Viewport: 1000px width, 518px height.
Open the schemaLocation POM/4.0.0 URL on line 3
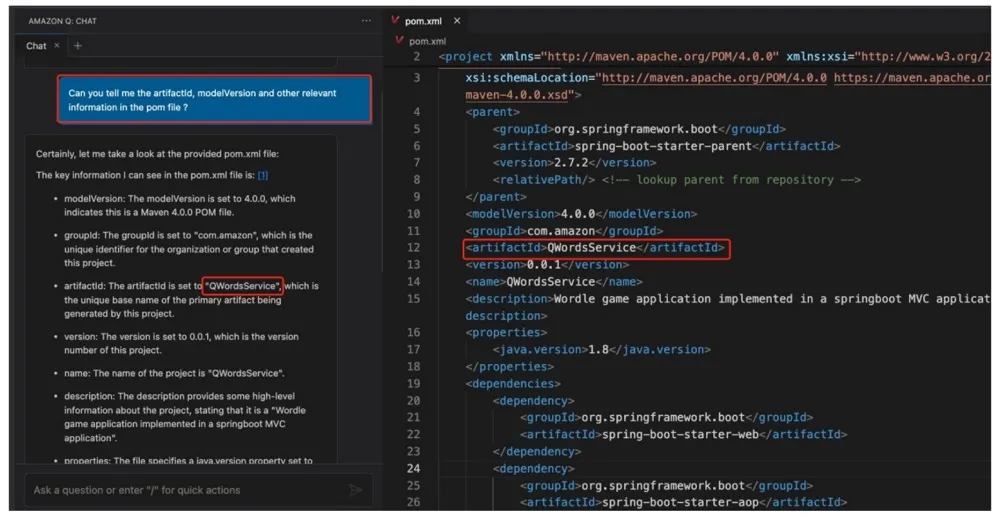(x=714, y=78)
